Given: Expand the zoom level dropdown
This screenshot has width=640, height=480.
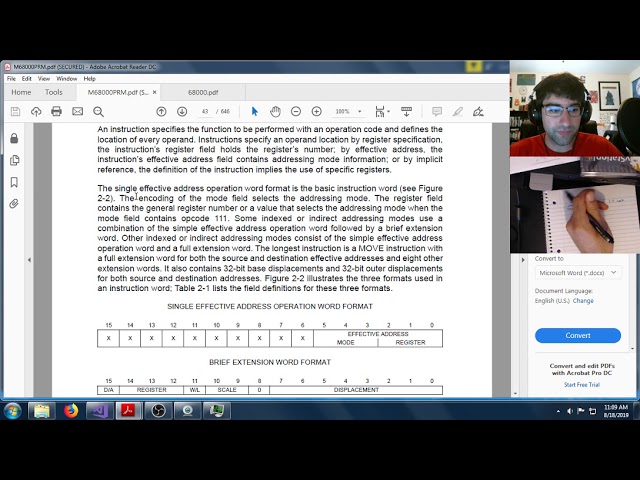Looking at the screenshot, I should [360, 111].
